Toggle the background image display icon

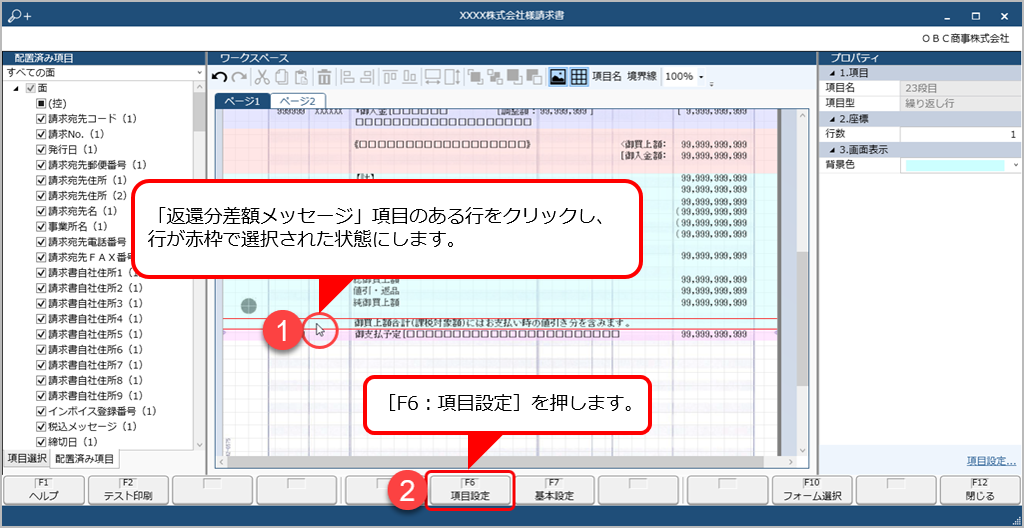point(558,77)
